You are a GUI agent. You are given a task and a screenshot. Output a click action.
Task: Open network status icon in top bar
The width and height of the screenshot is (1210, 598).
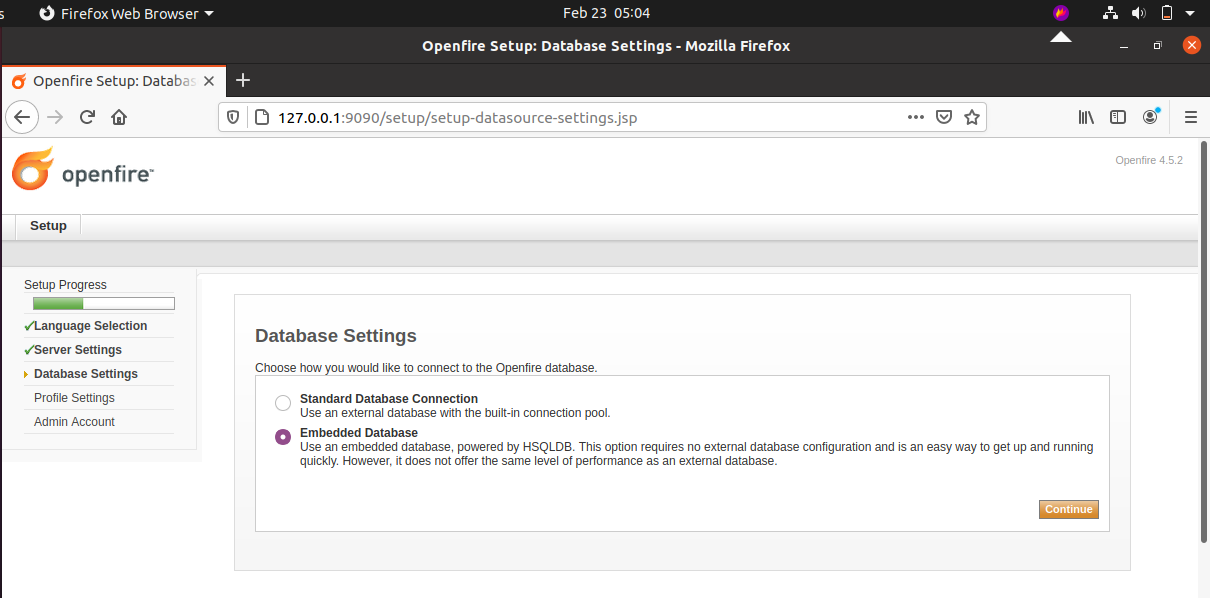(x=1111, y=13)
